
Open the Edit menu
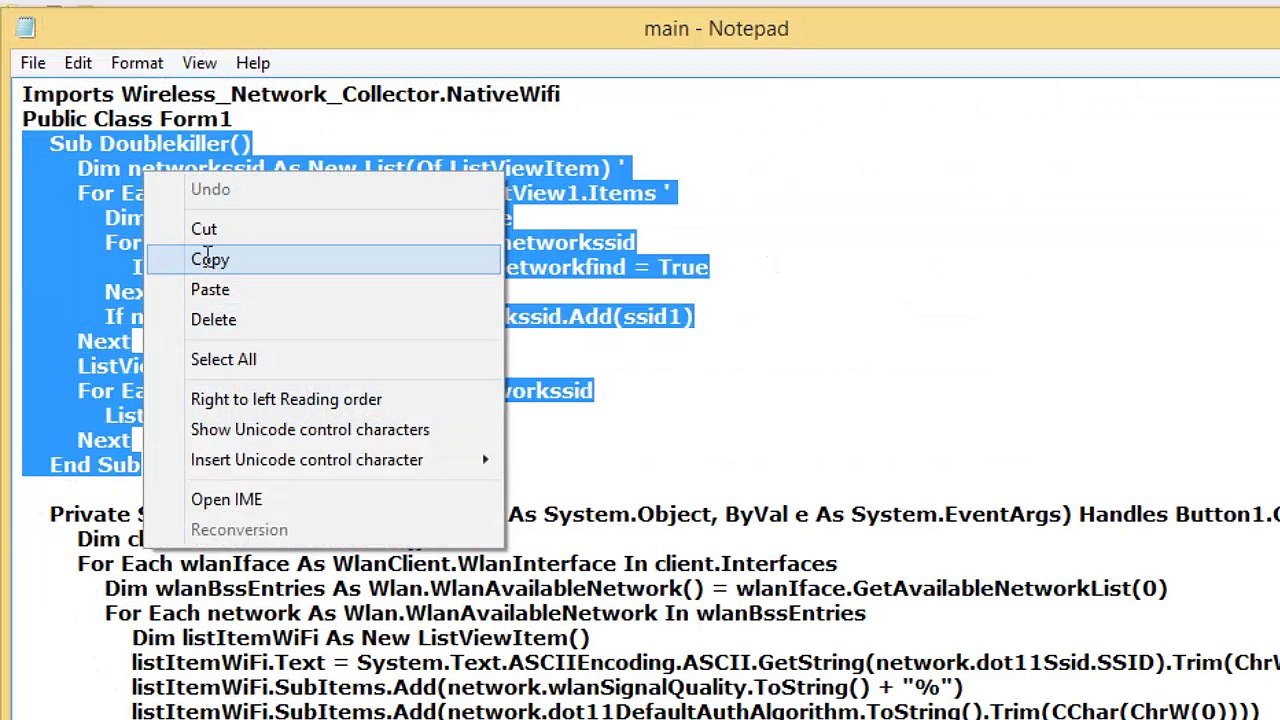78,63
